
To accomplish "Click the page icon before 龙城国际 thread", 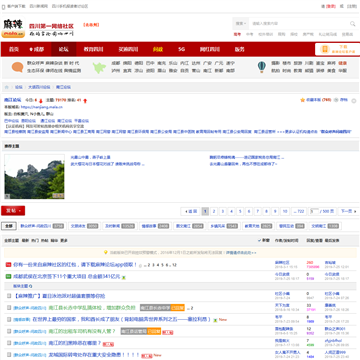I will tap(9, 355).
